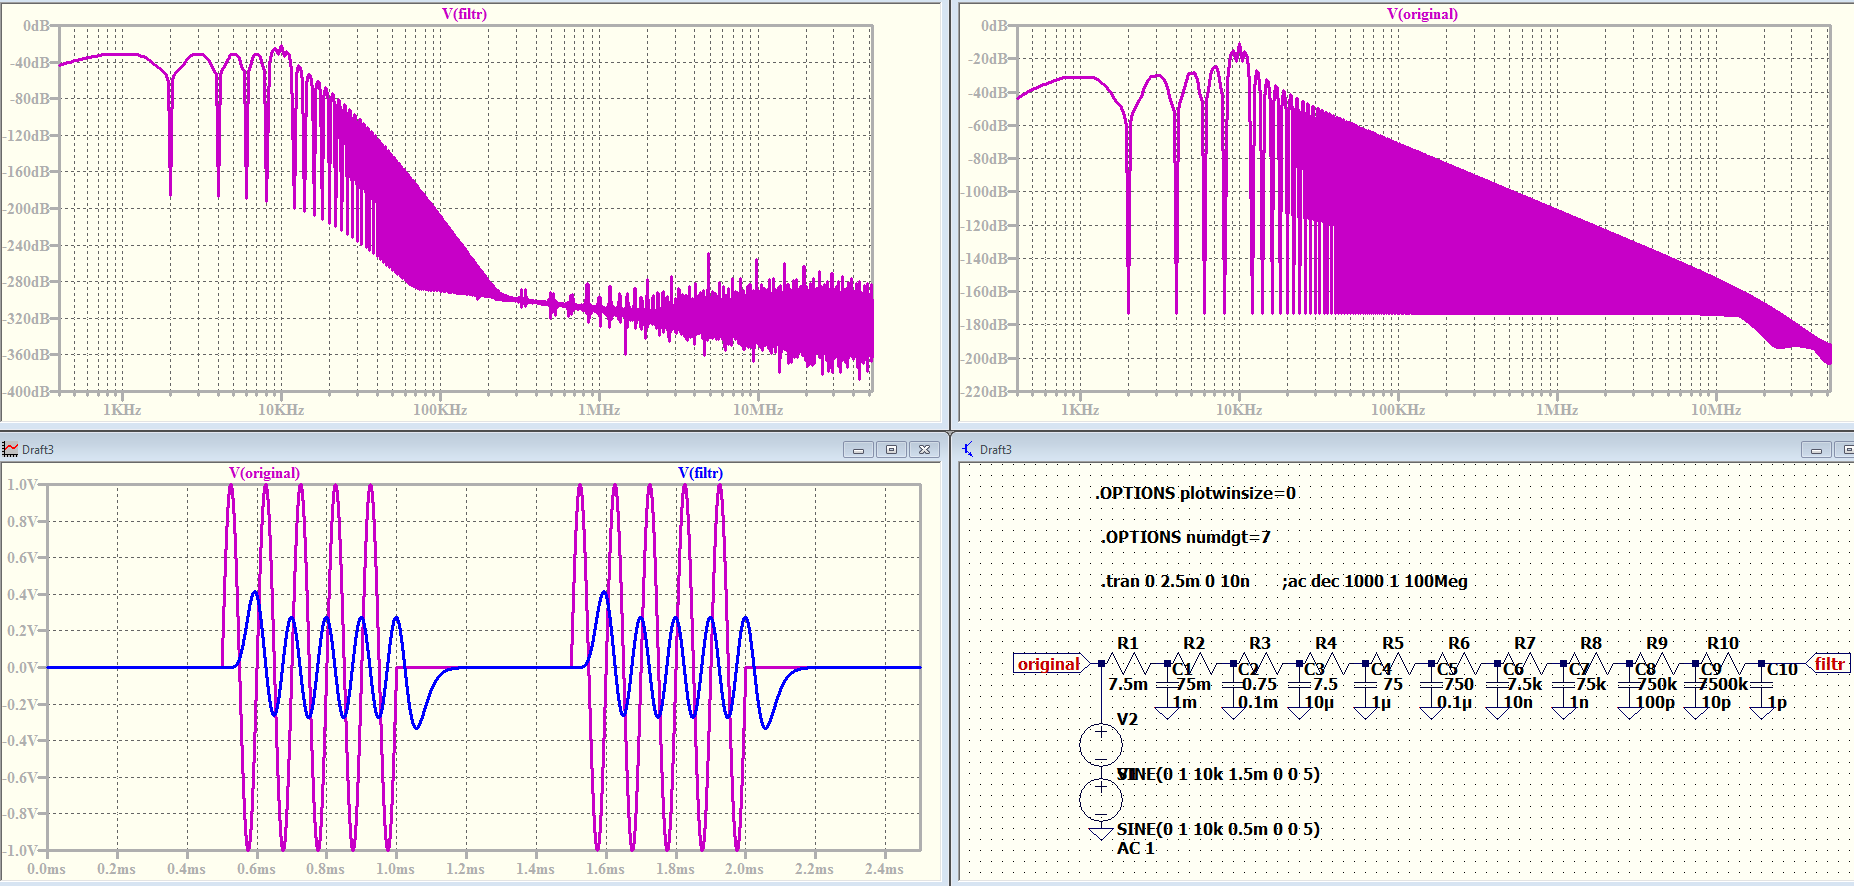Select the ground symbol below the voltage sources
The height and width of the screenshot is (886, 1854).
click(1101, 833)
